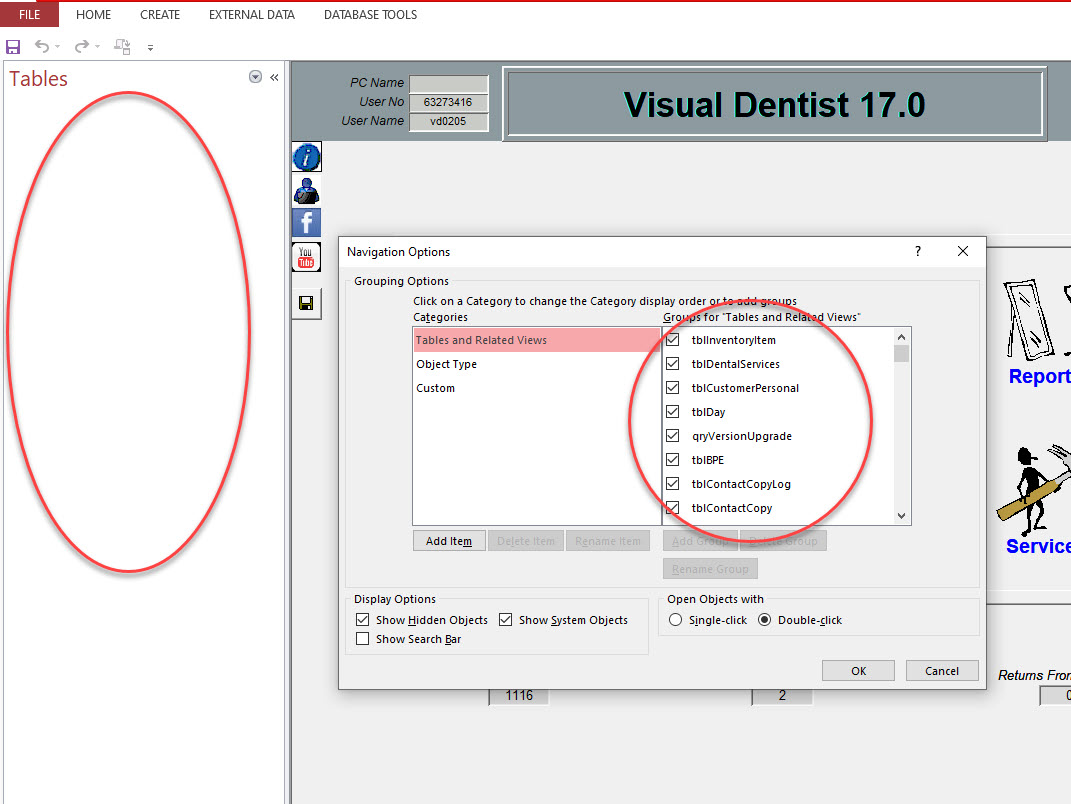Uncheck the tblInventoryItem group checkbox
Viewport: 1071px width, 804px height.
[673, 339]
